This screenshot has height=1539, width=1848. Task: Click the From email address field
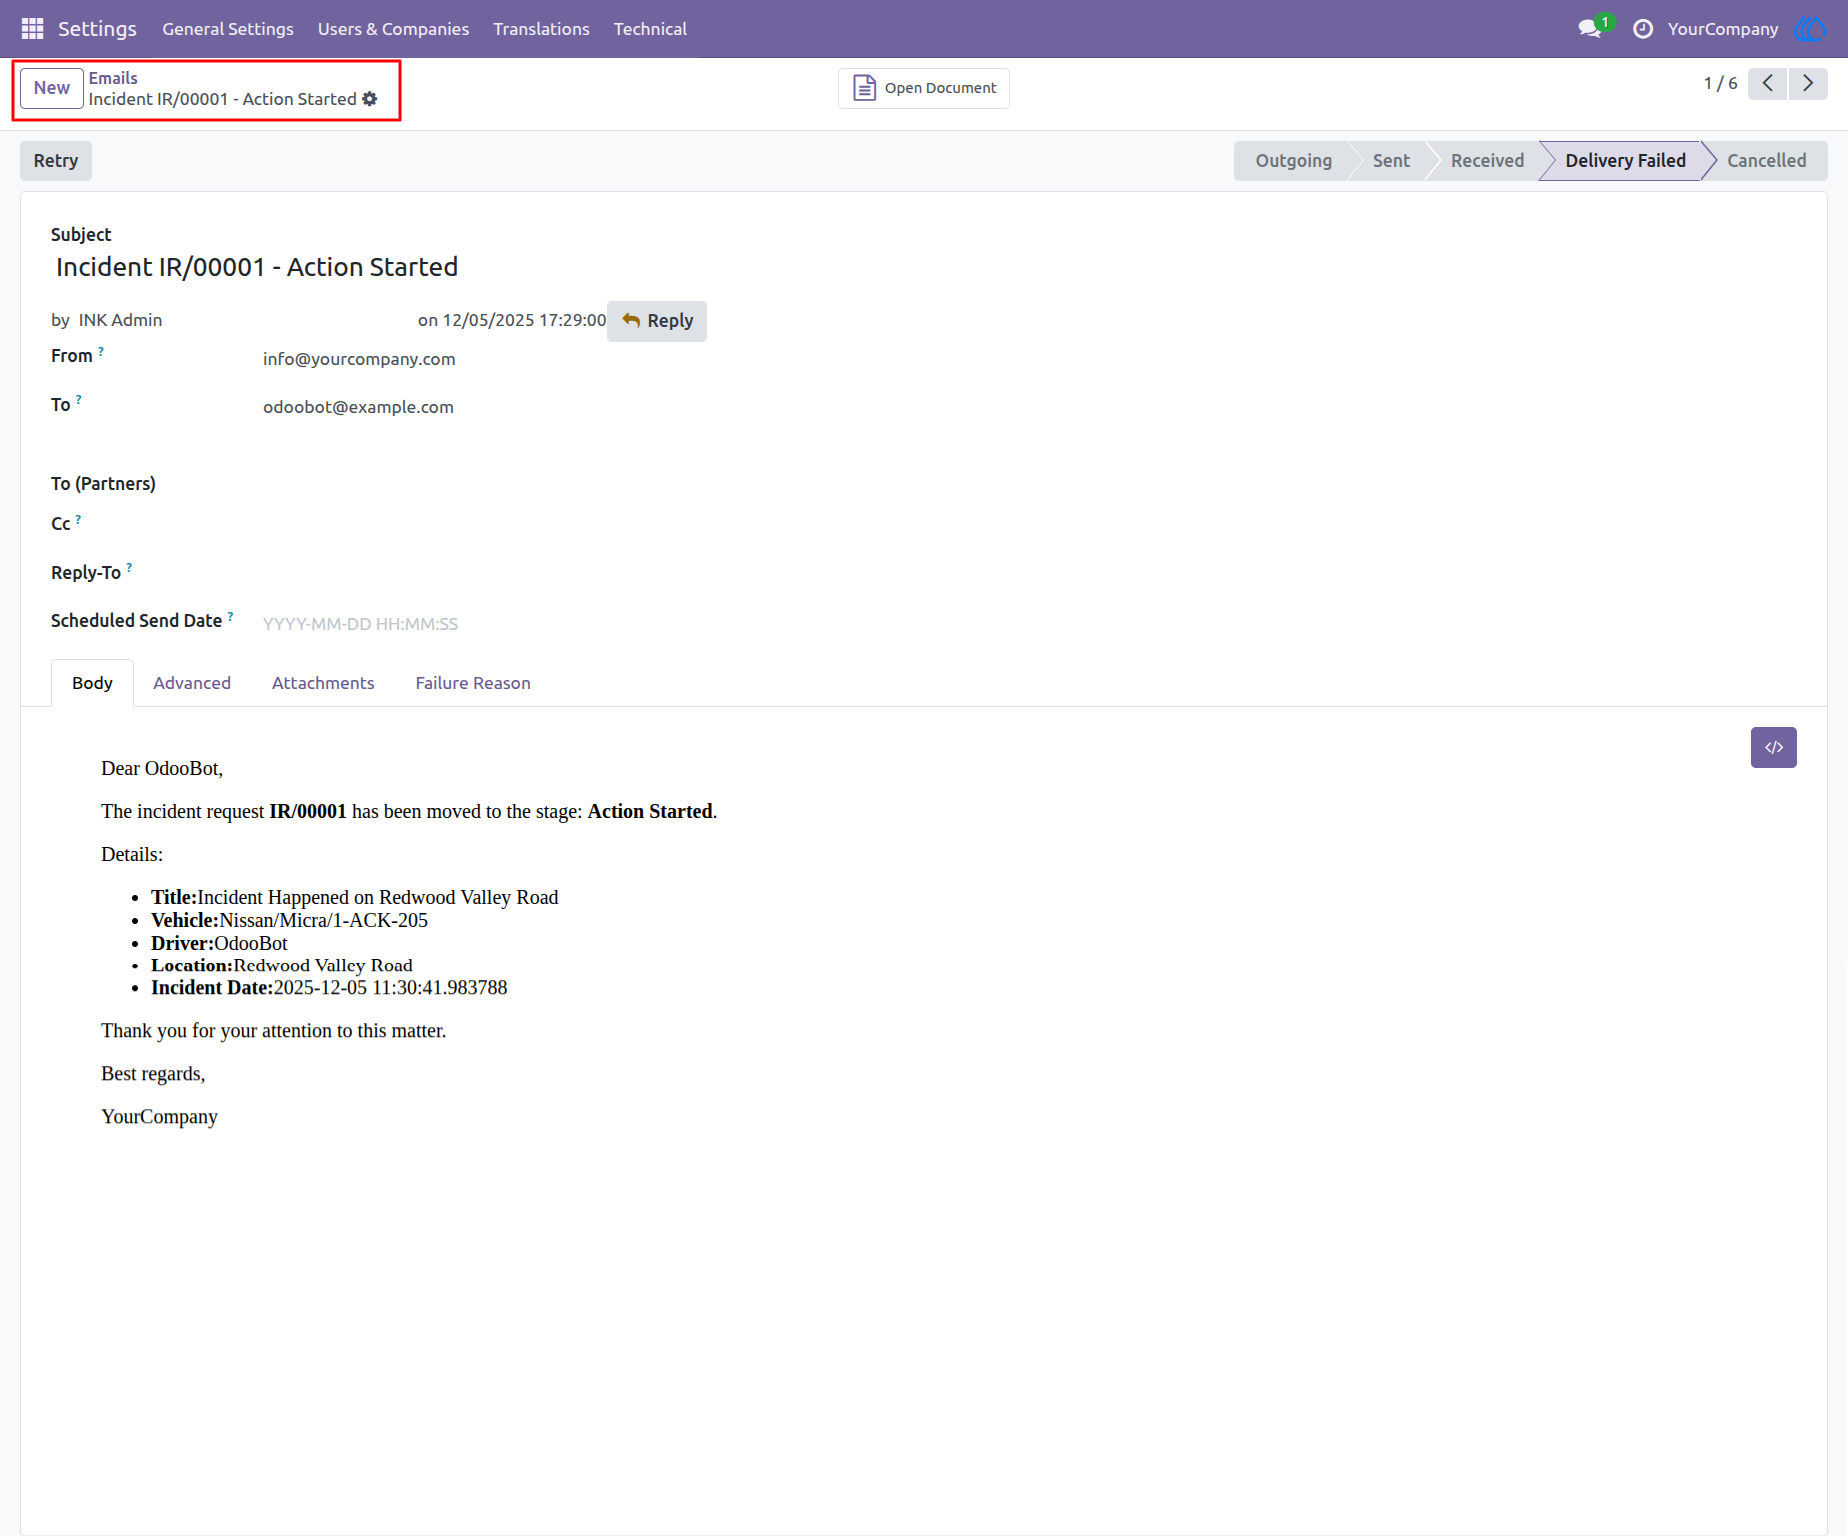point(359,359)
